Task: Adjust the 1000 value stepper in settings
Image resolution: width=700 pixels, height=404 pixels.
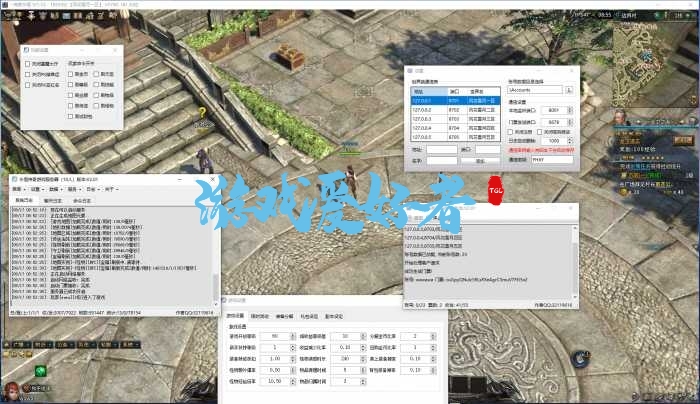Action: pyautogui.click(x=570, y=141)
